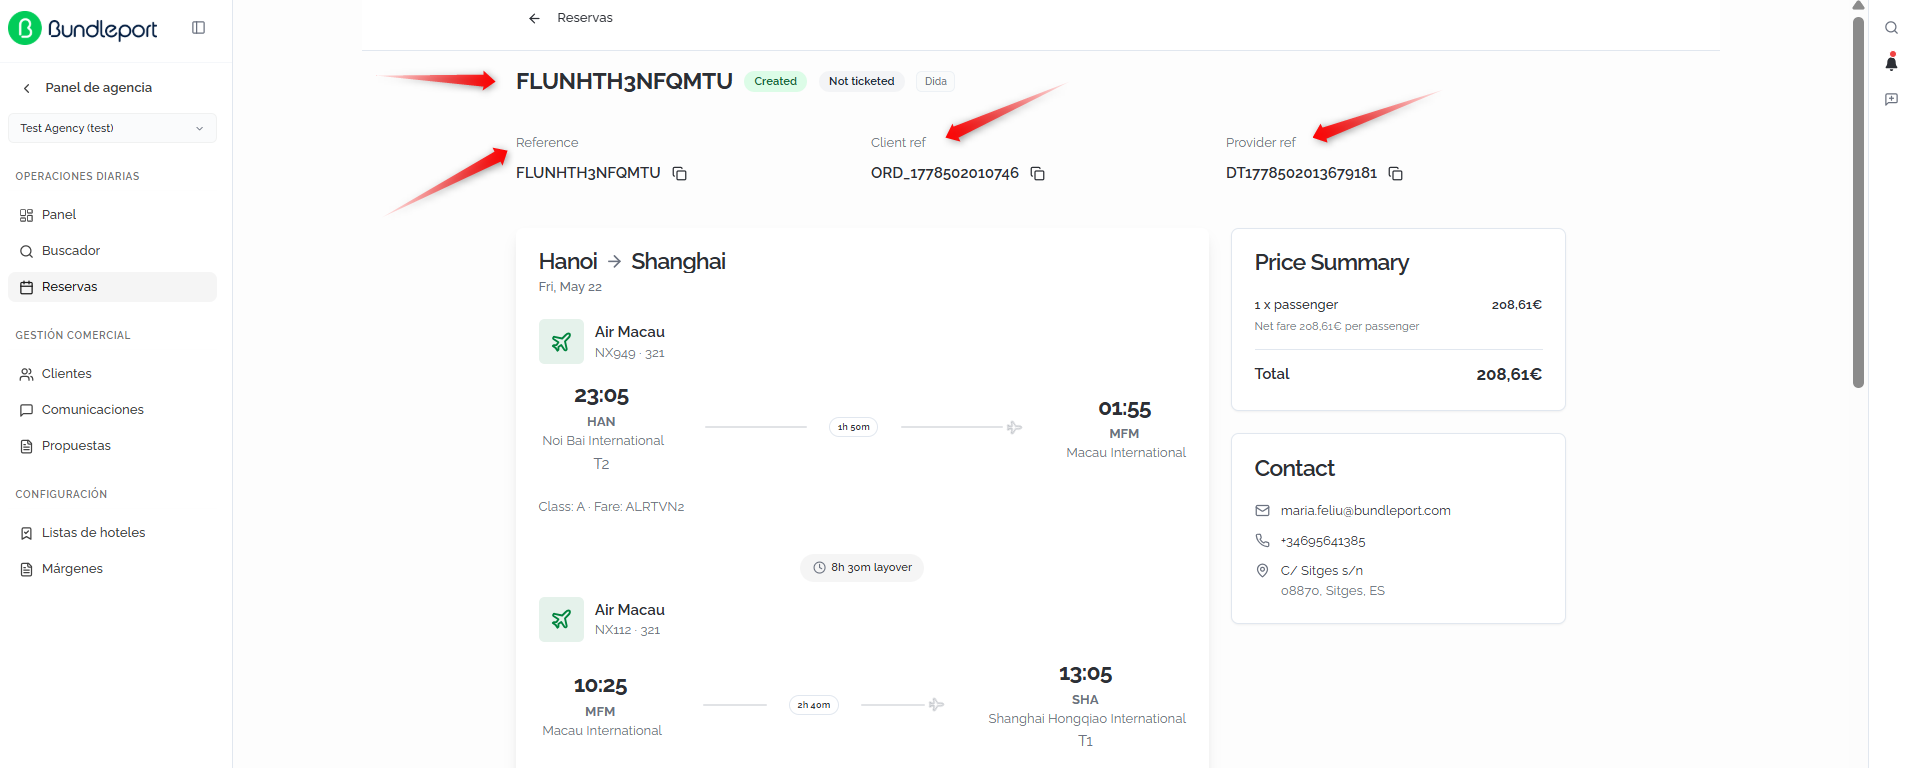
Task: Copy the Client ref ORD_1778502010746
Action: pyautogui.click(x=1038, y=174)
